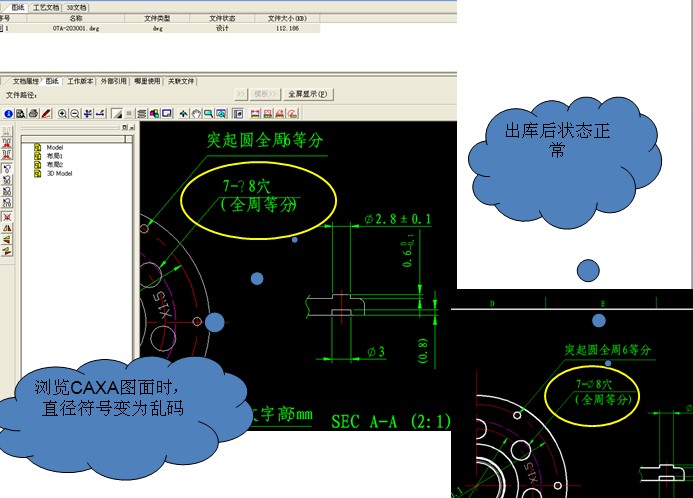Image resolution: width=693 pixels, height=498 pixels.
Task: Rotate view 90 degrees using side toolbar
Action: pyautogui.click(x=7, y=180)
